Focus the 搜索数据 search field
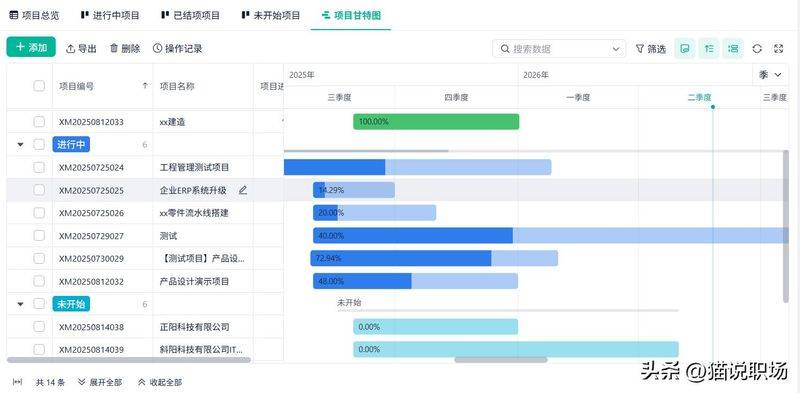The width and height of the screenshot is (800, 393). 559,49
